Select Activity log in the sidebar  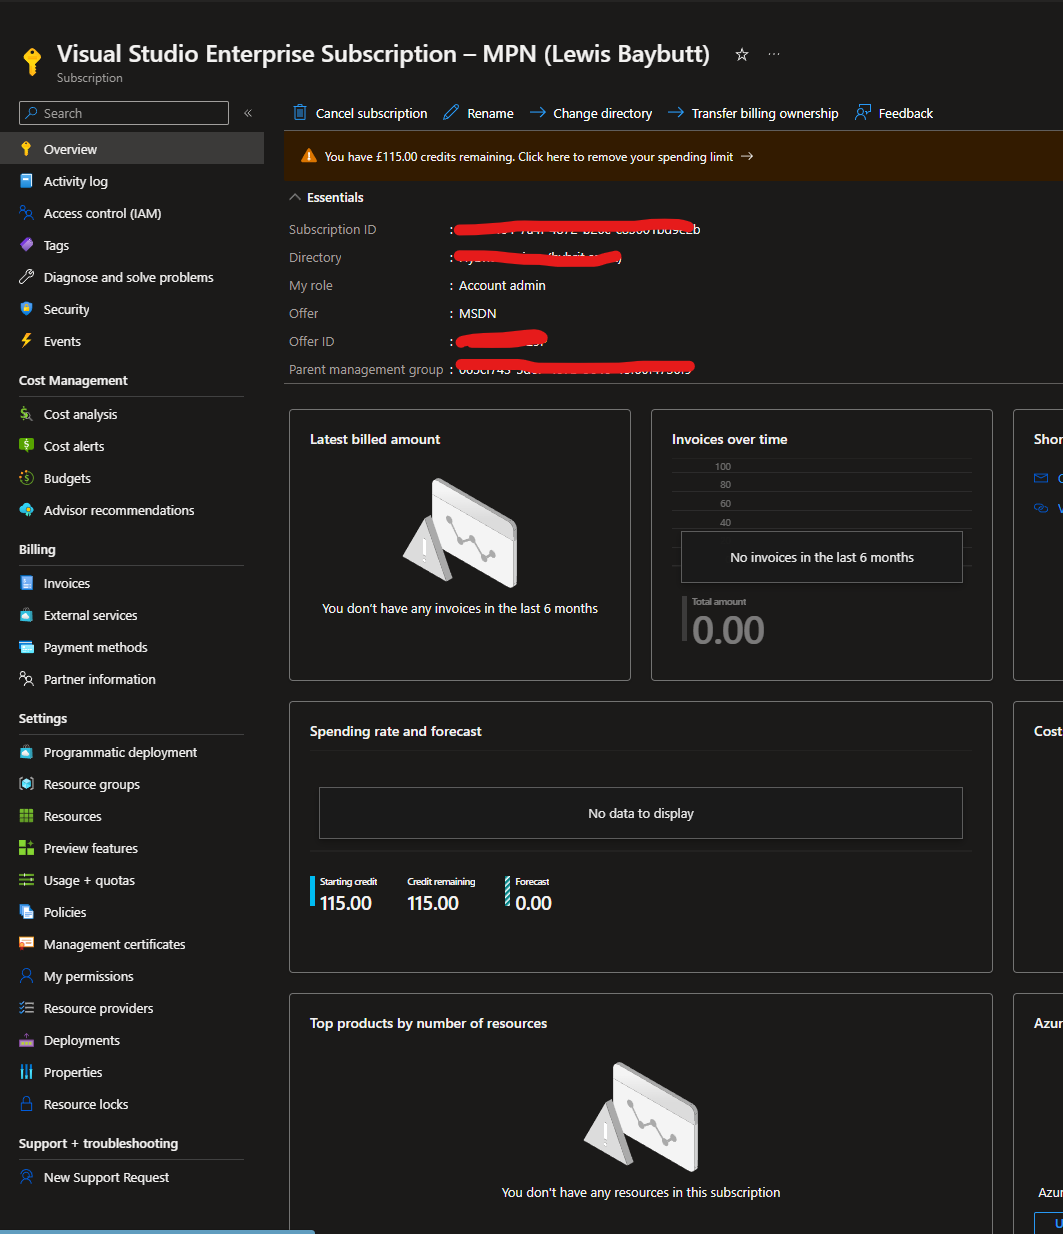coord(75,181)
